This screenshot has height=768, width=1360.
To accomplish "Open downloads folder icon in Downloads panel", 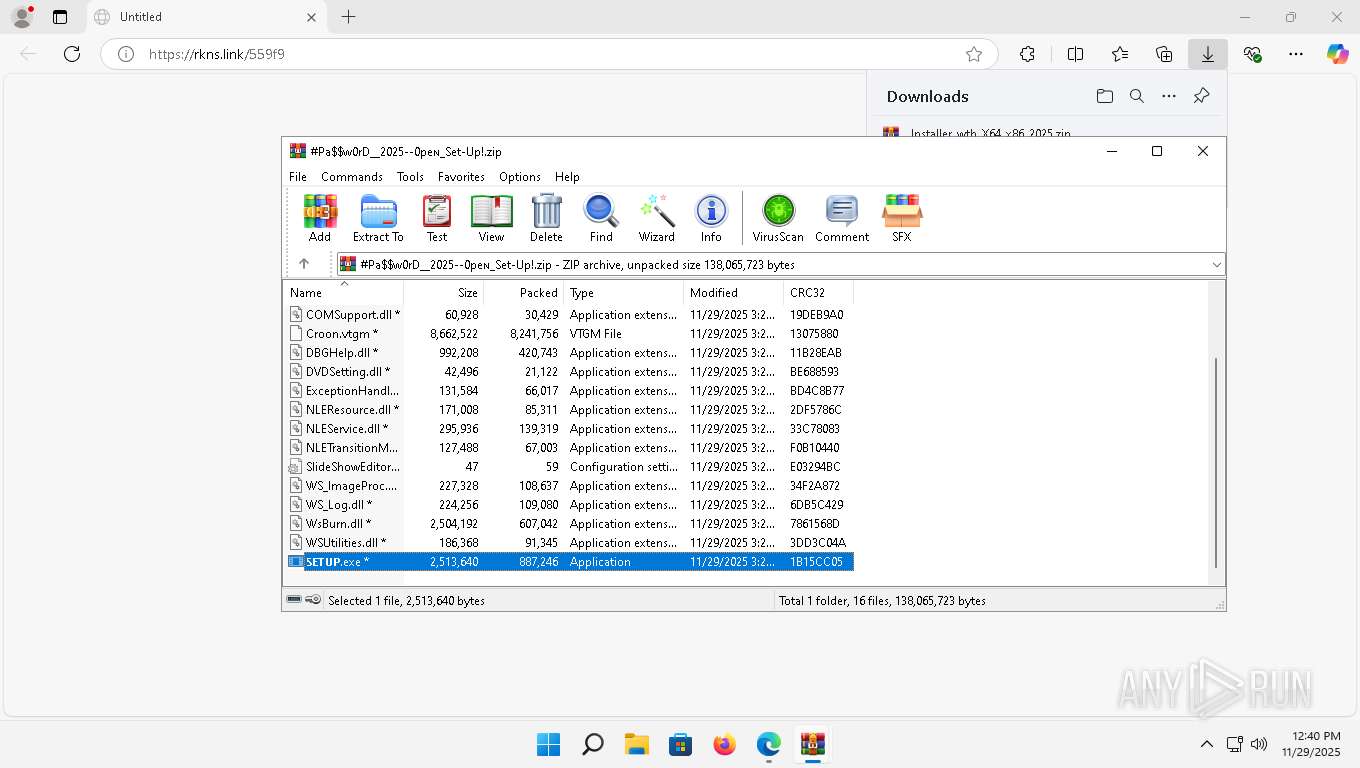I will pyautogui.click(x=1104, y=96).
